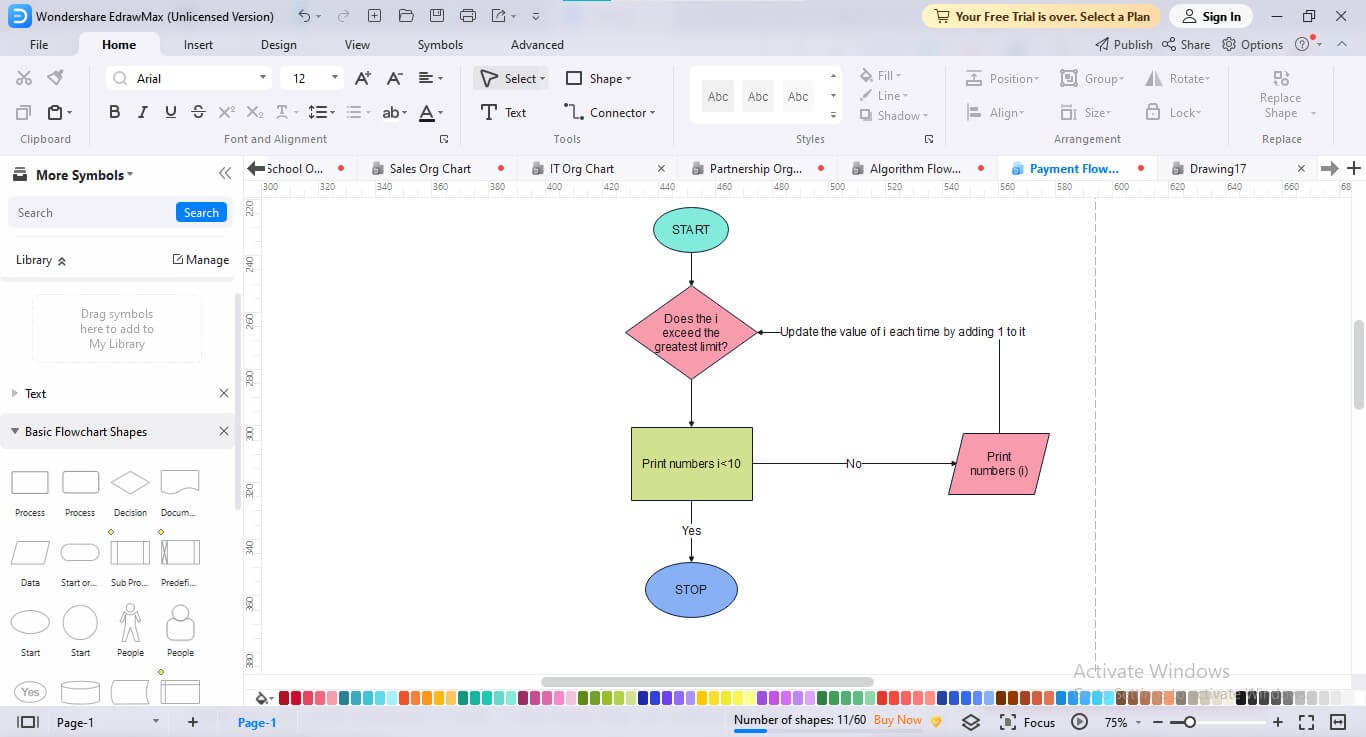
Task: Open the Fill dropdown in Styles
Action: pyautogui.click(x=880, y=75)
